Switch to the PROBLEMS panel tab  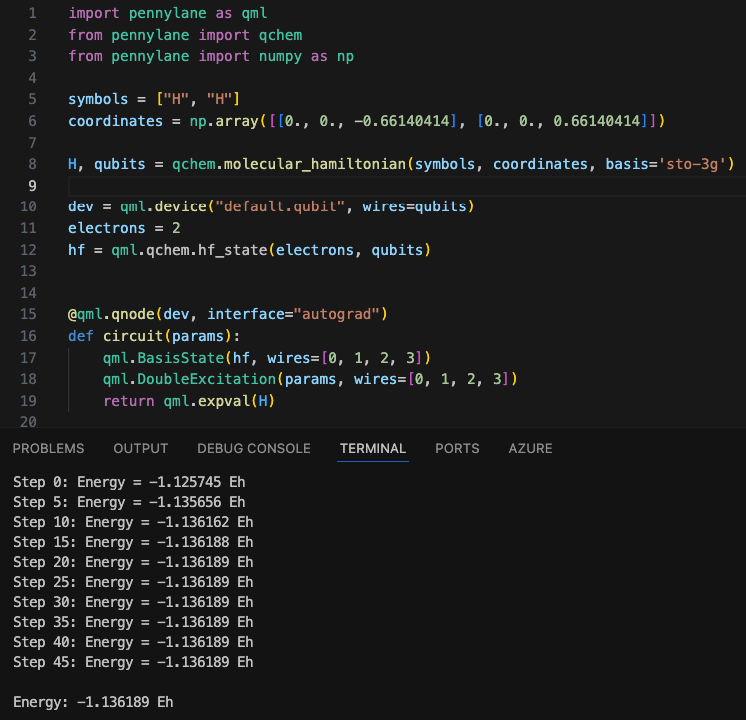48,448
